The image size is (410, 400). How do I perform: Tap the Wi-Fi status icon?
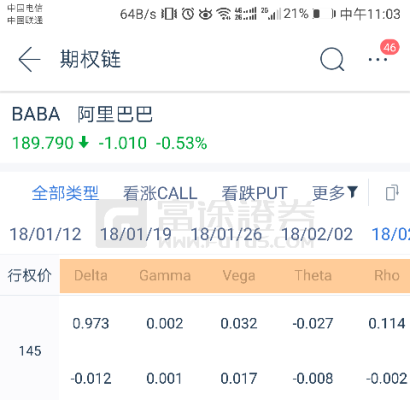[x=223, y=14]
